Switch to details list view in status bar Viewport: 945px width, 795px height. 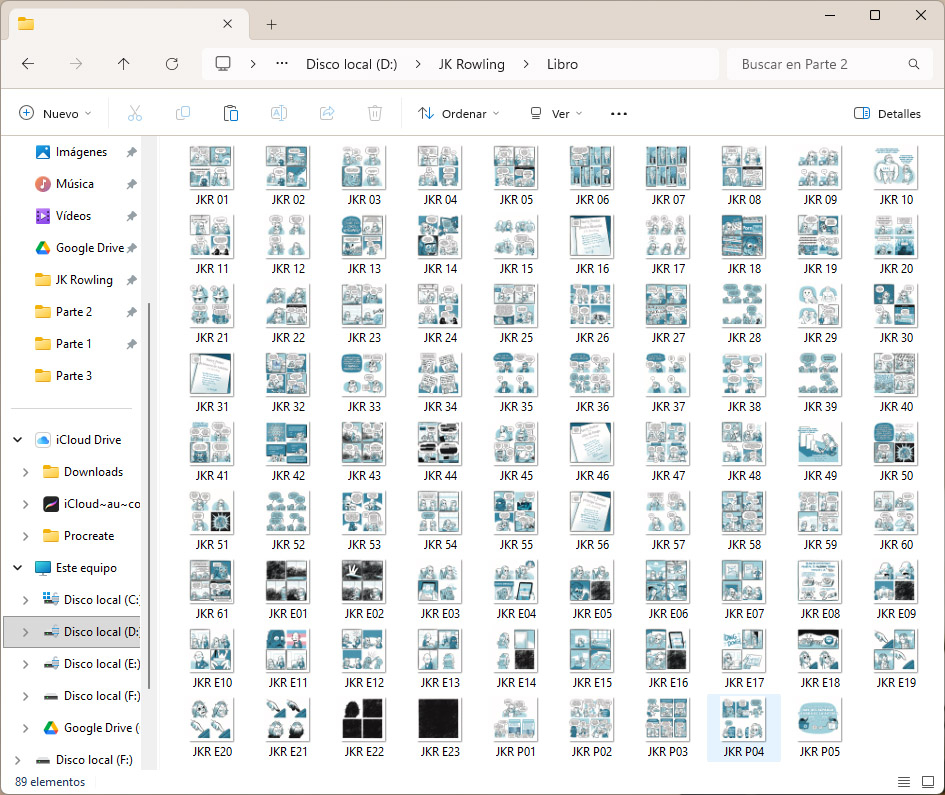point(903,782)
